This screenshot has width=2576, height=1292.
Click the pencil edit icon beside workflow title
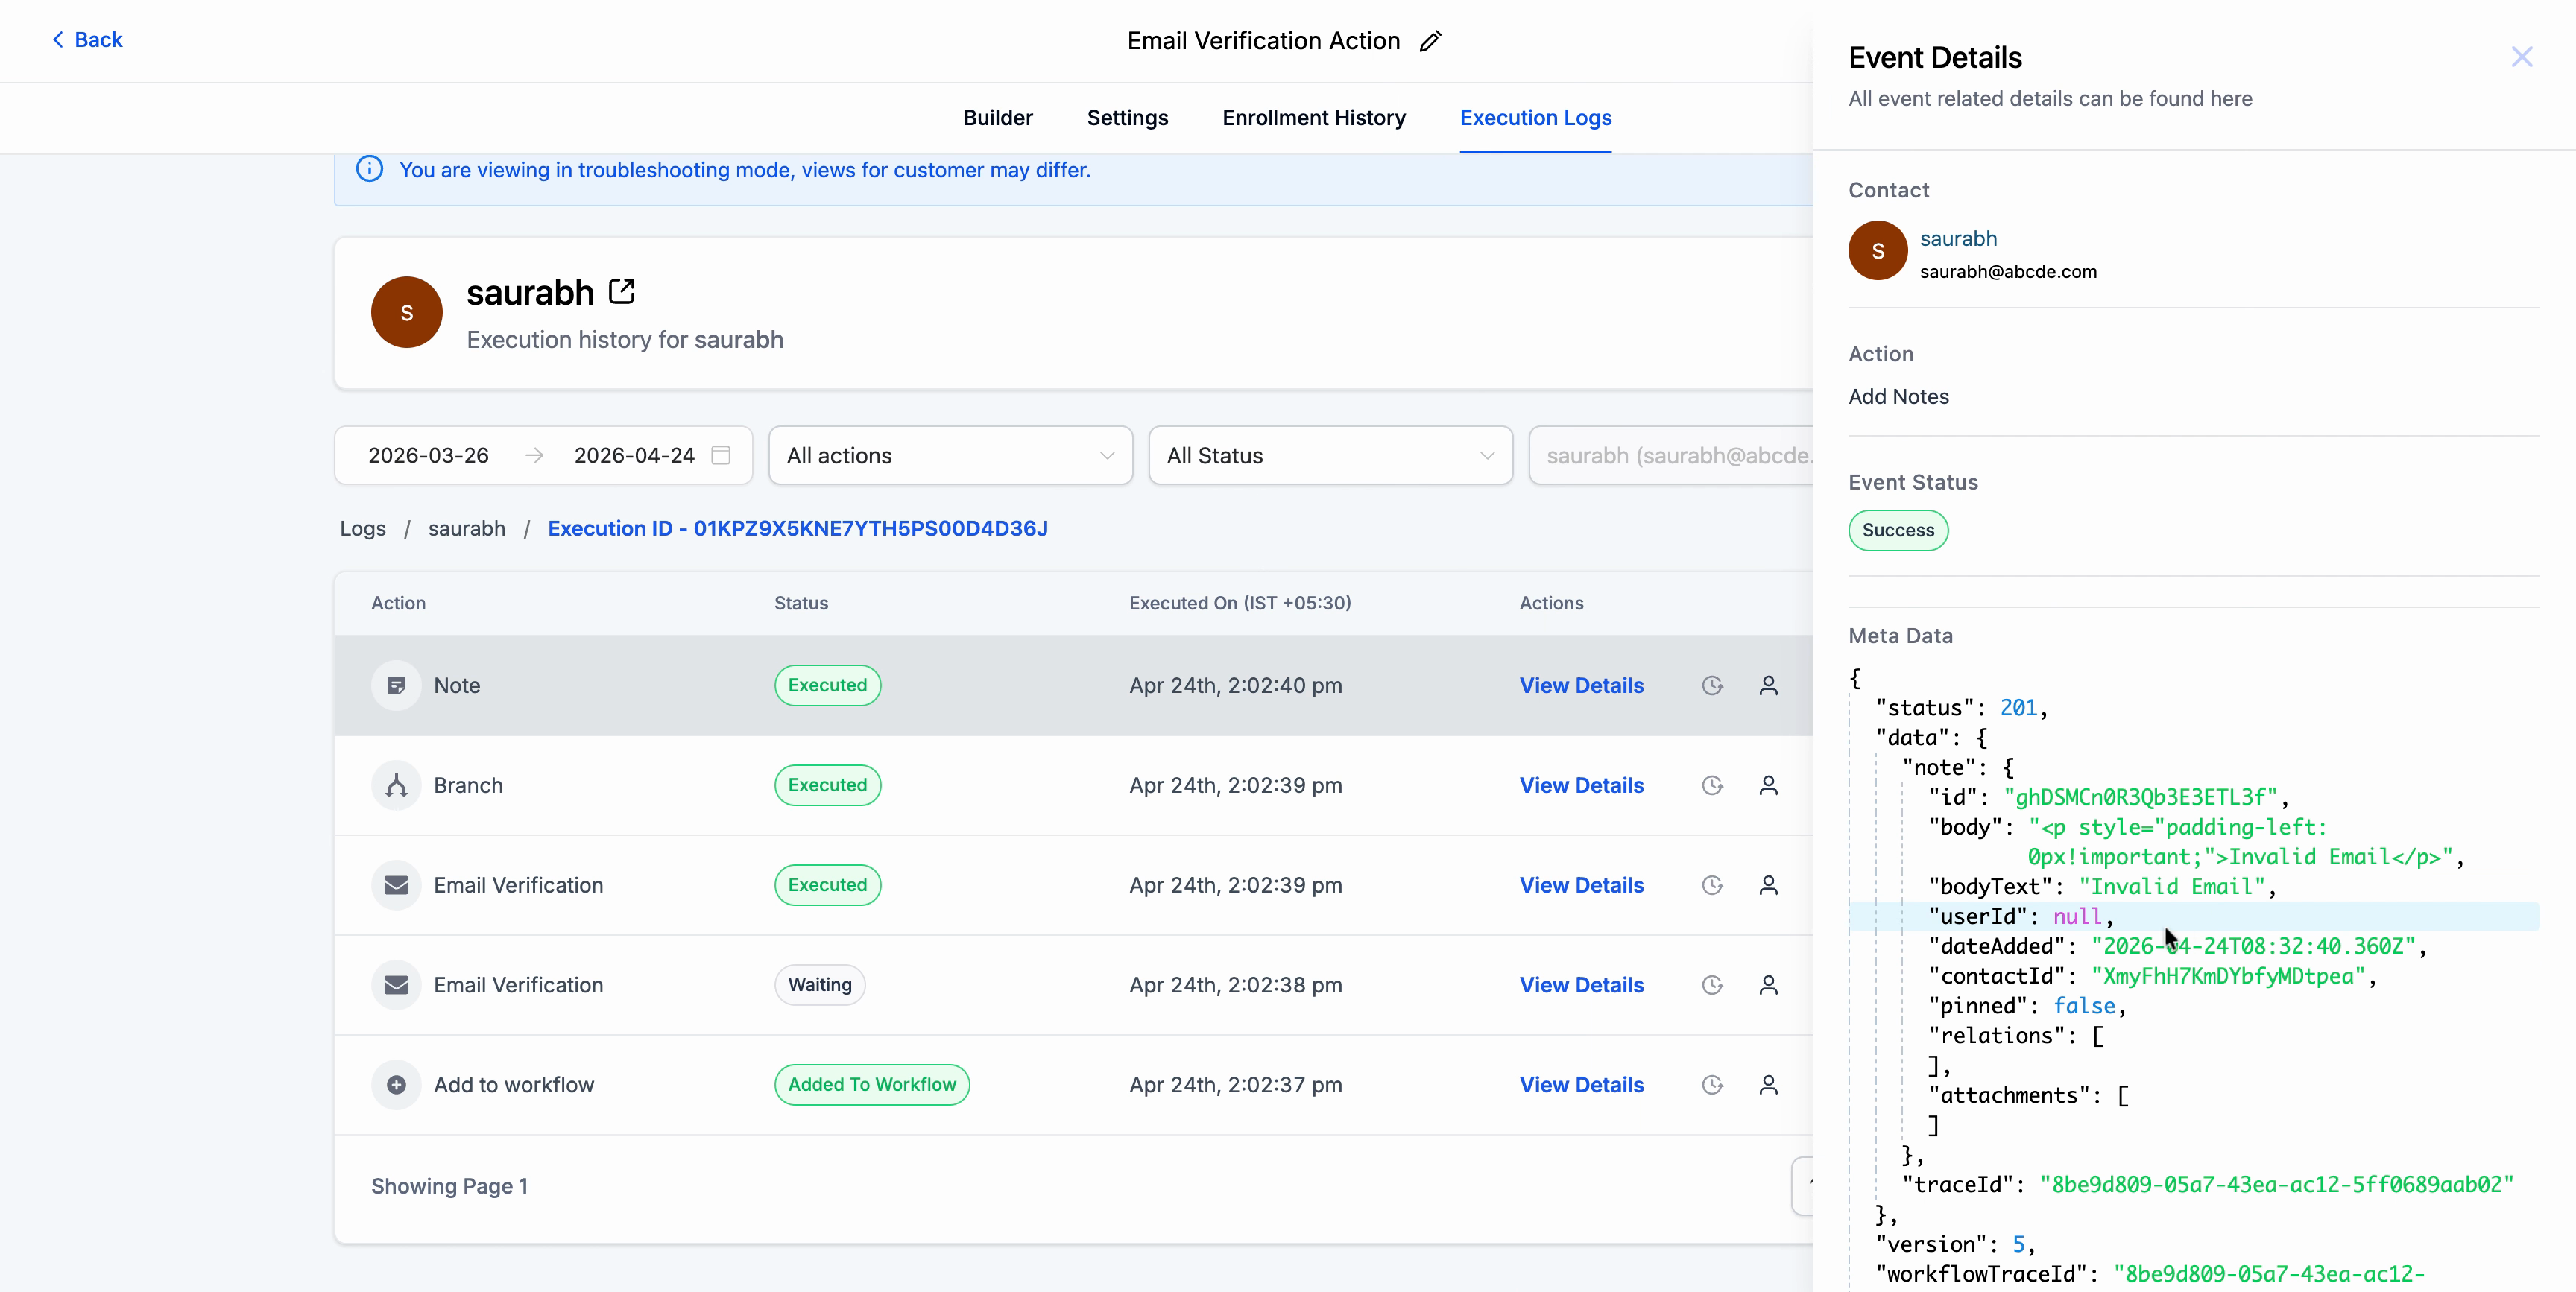coord(1430,41)
